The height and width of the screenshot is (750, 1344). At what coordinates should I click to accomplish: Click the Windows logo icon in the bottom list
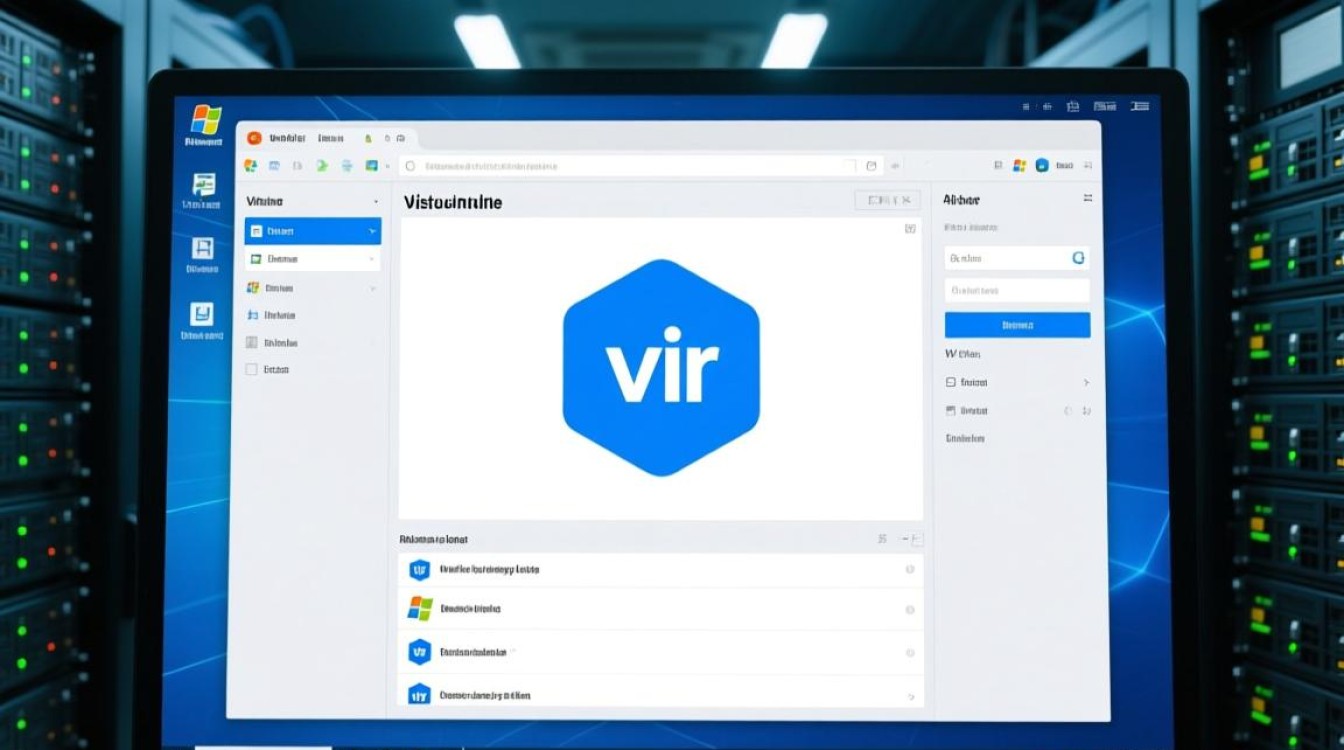point(420,608)
